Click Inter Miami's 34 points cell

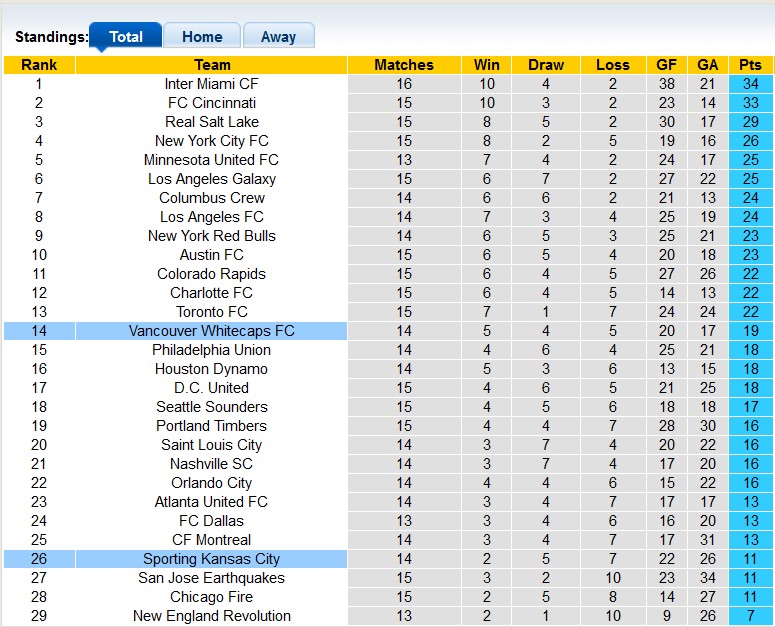[x=750, y=84]
